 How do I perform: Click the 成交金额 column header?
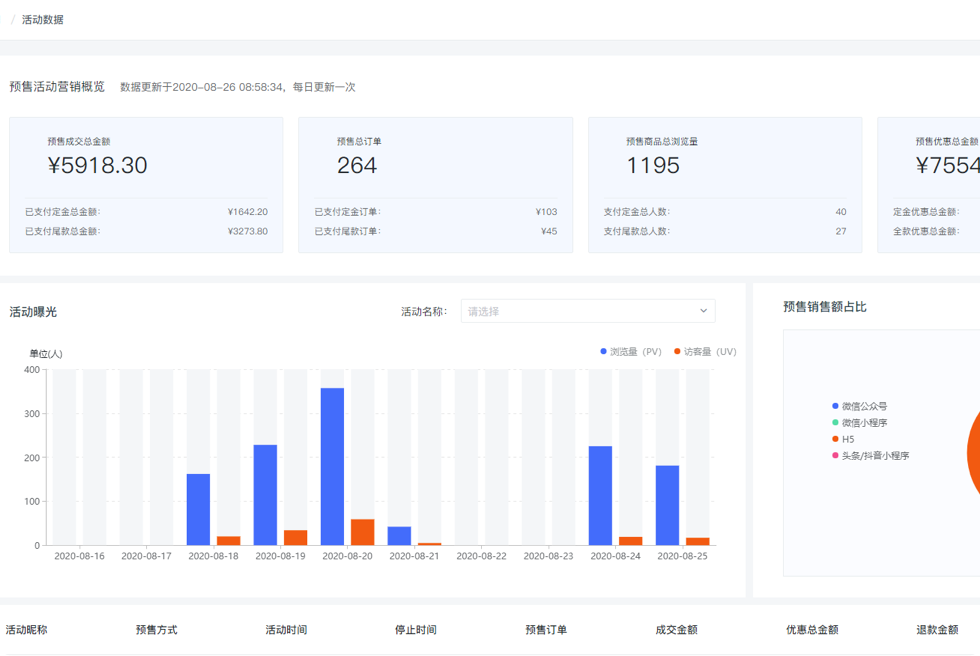[x=676, y=630]
